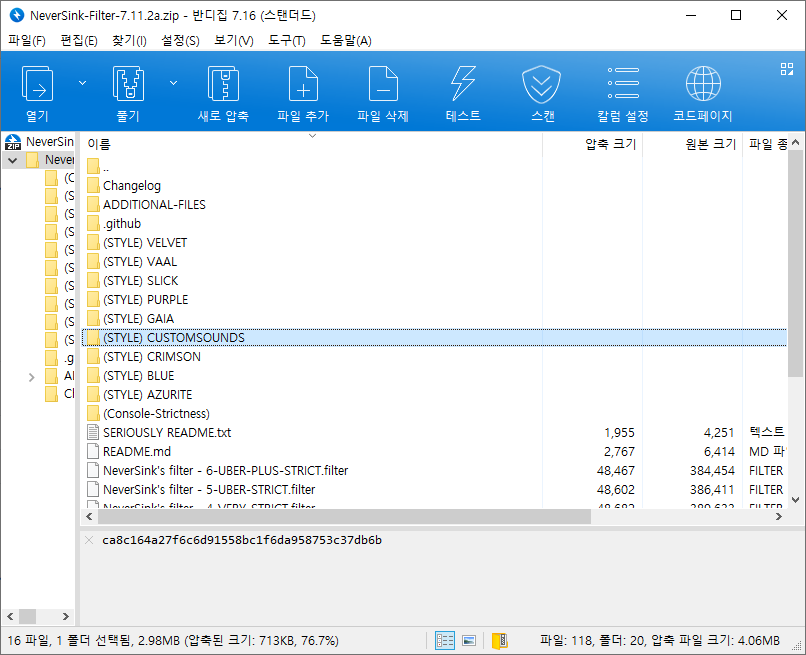Click the zip folder icon in status bar
This screenshot has height=655, width=806.
(499, 641)
